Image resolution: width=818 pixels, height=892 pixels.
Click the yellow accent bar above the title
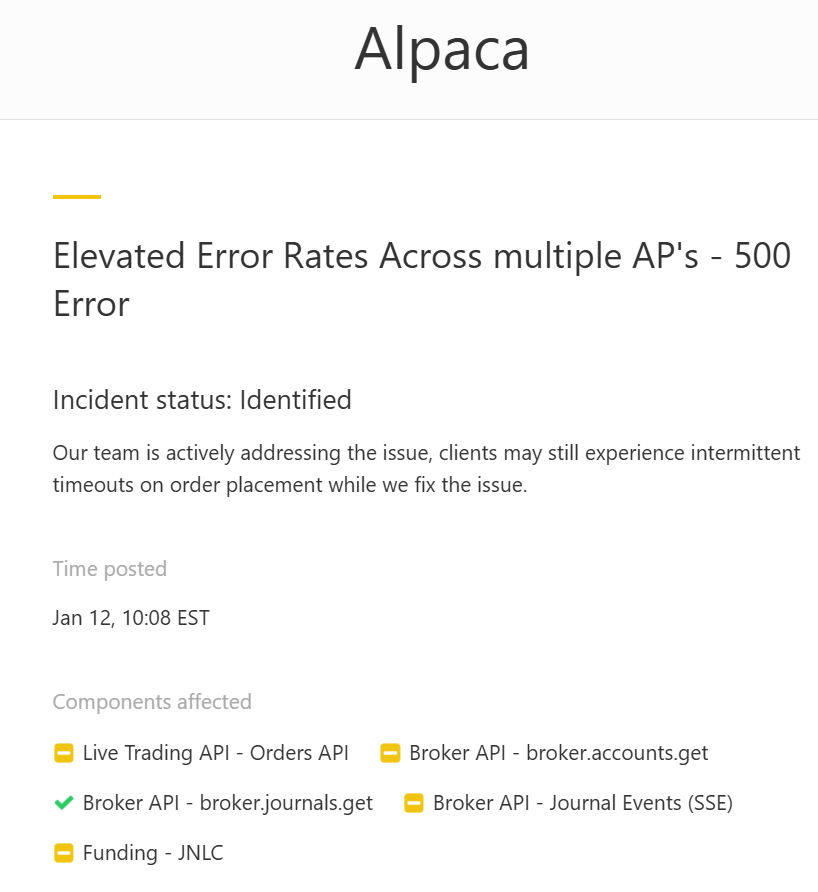click(77, 197)
